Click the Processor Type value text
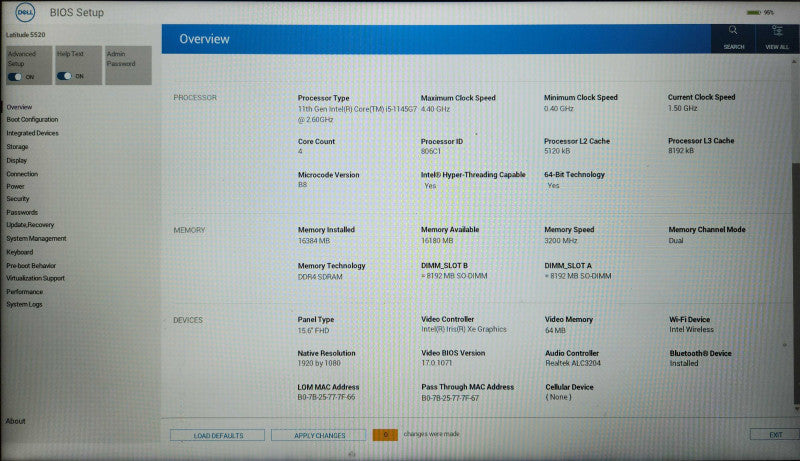 point(357,114)
